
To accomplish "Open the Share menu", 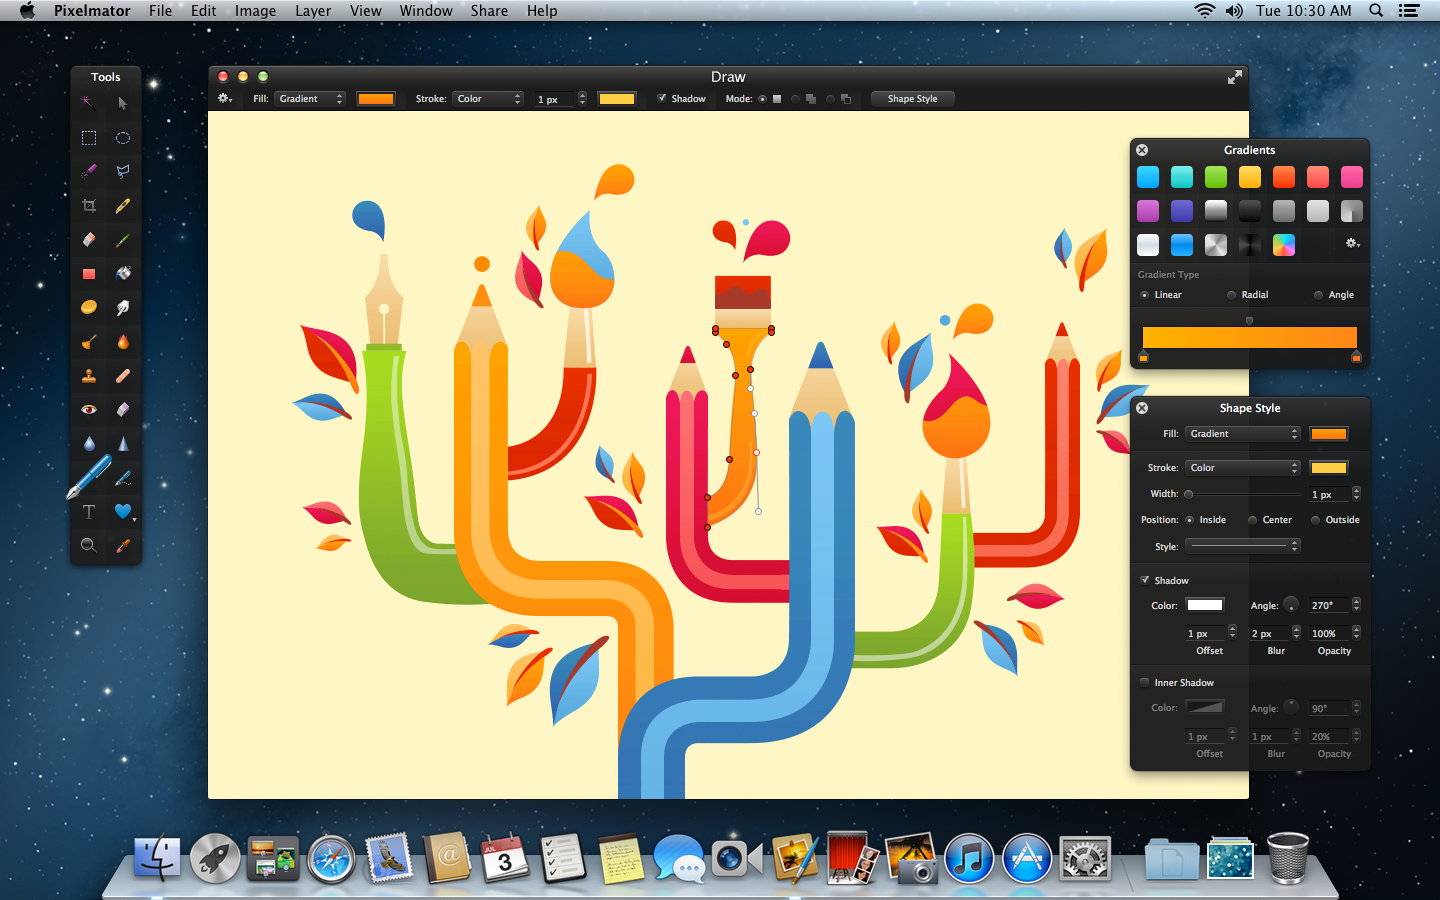I will click(489, 11).
